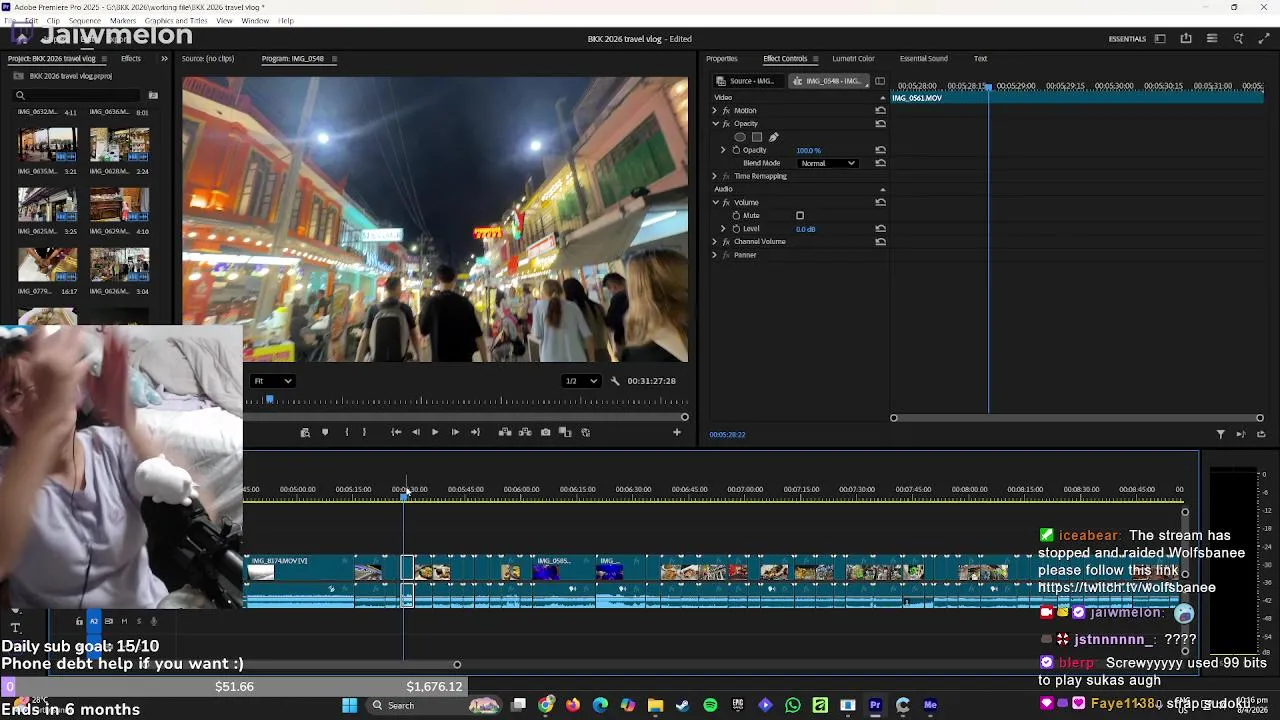The image size is (1280, 720).
Task: Select the rectangle mask tool under Opacity
Action: click(x=757, y=137)
